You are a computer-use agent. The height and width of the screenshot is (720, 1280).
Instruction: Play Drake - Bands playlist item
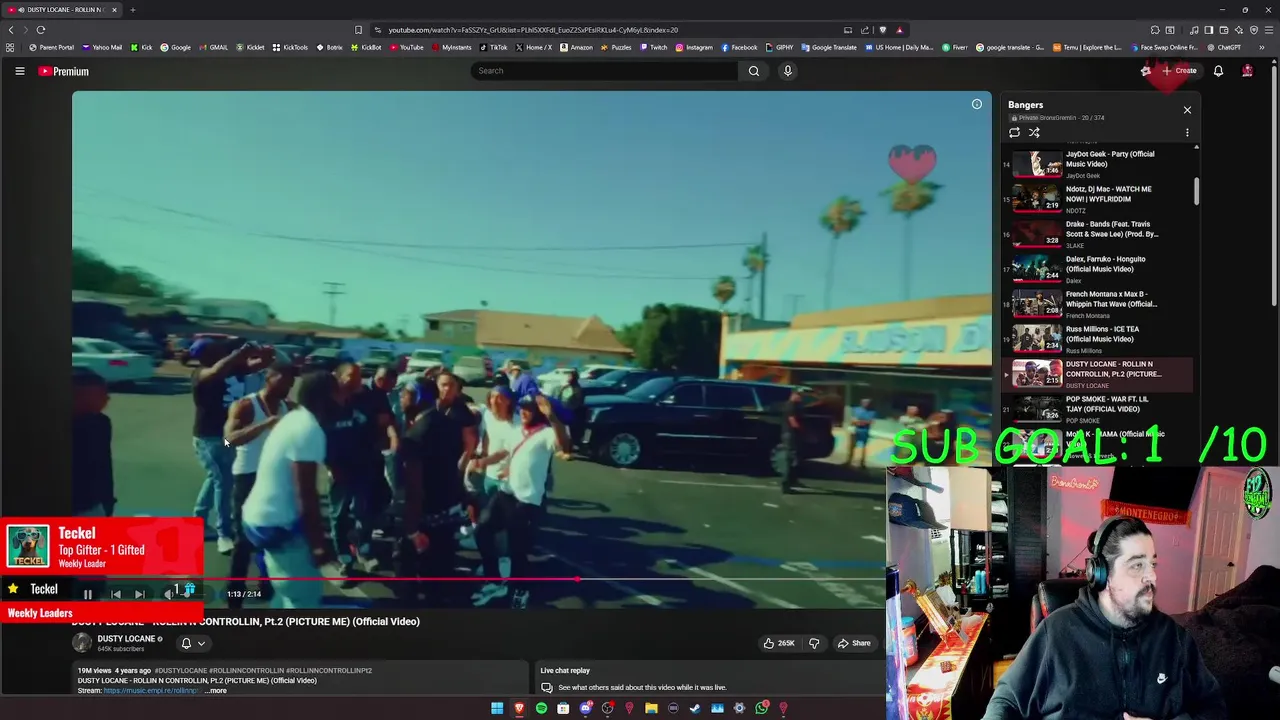[1098, 234]
